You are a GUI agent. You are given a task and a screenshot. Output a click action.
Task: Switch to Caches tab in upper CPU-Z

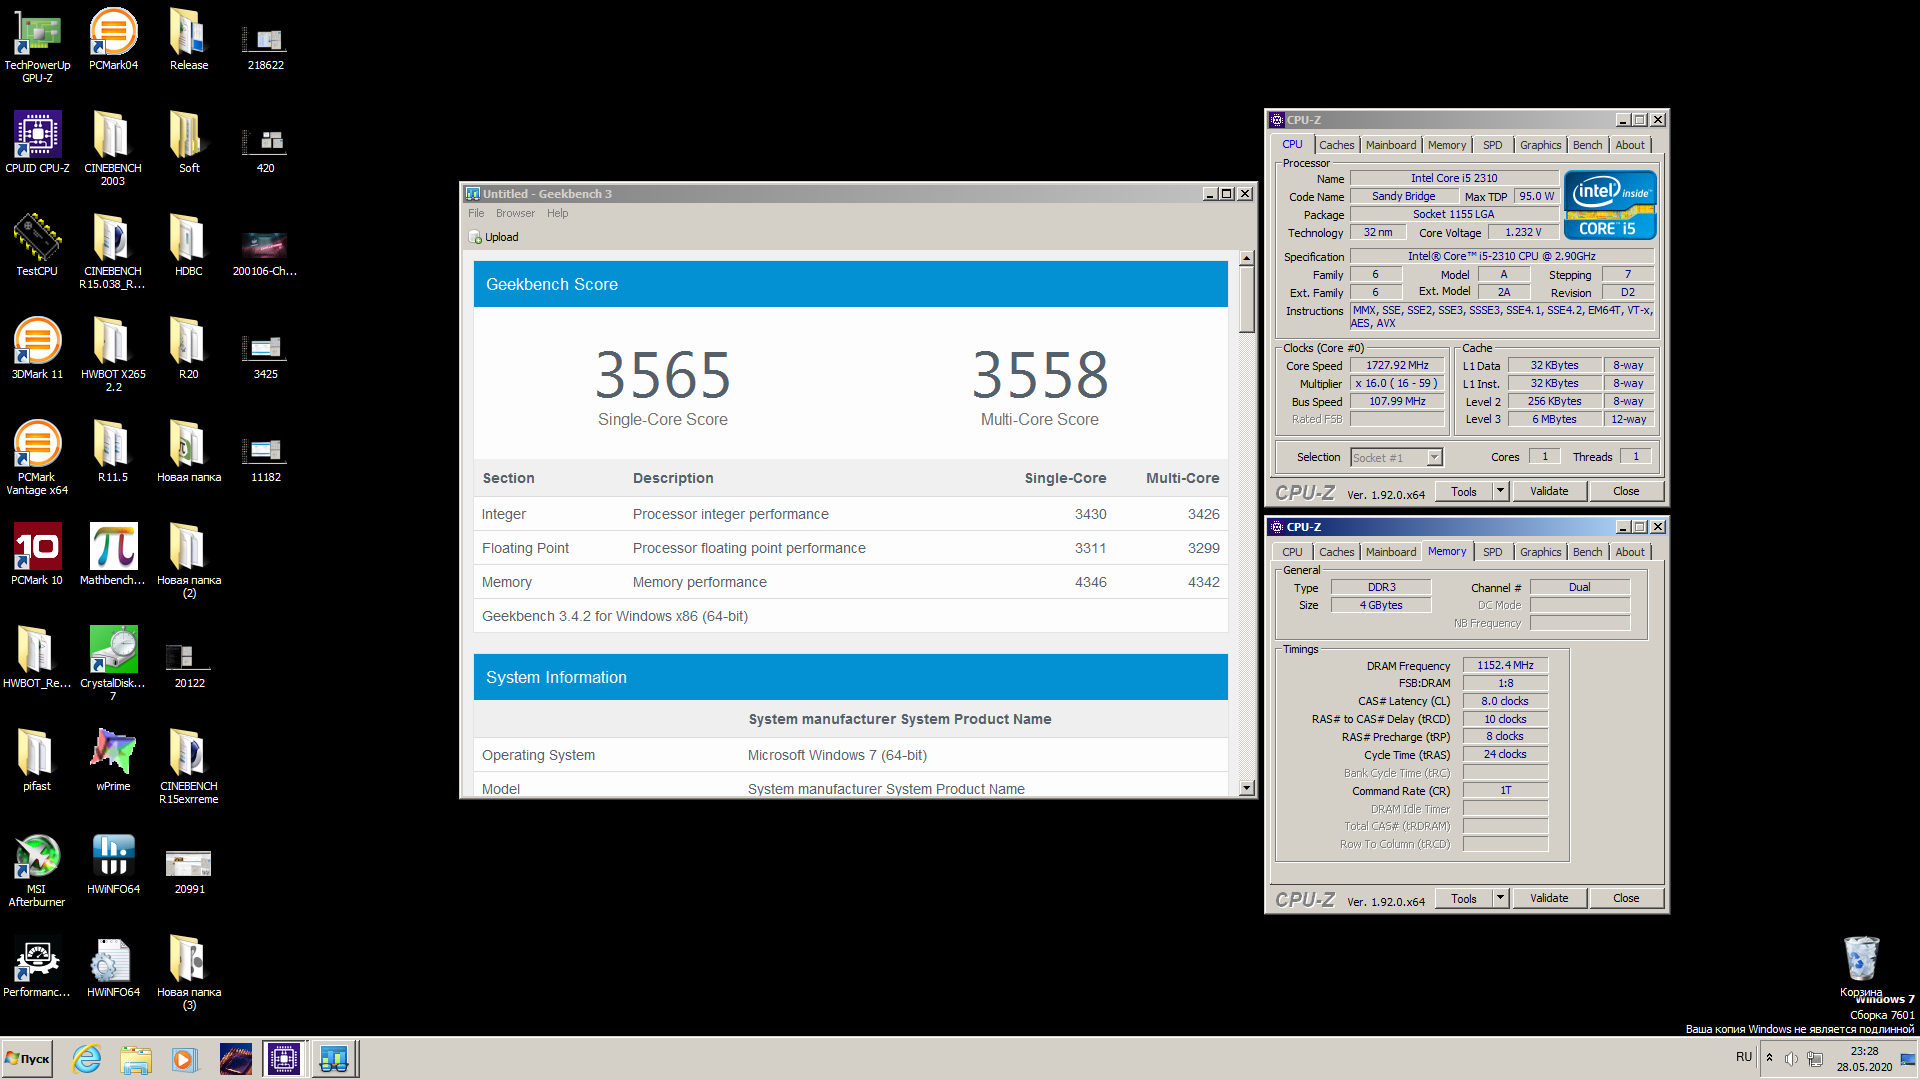pyautogui.click(x=1336, y=145)
